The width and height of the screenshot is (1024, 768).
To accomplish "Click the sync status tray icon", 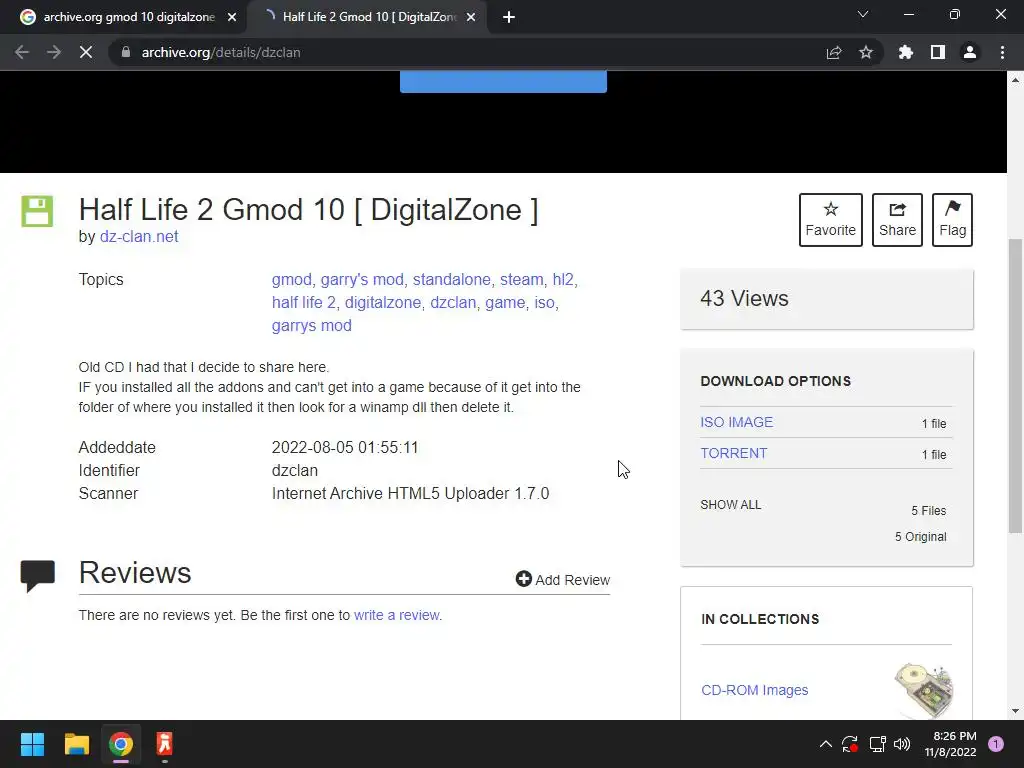I will click(x=850, y=744).
